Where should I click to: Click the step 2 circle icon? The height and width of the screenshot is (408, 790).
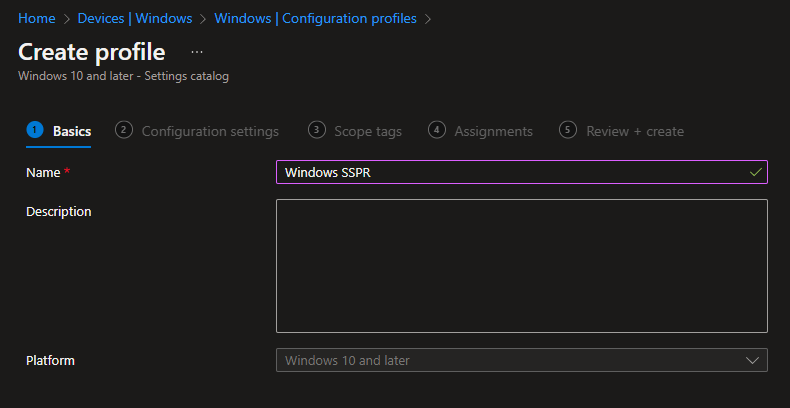pos(124,130)
